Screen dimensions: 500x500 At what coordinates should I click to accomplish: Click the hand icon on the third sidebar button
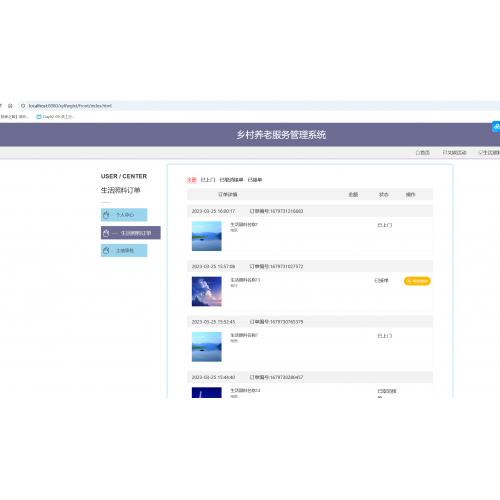(106, 250)
